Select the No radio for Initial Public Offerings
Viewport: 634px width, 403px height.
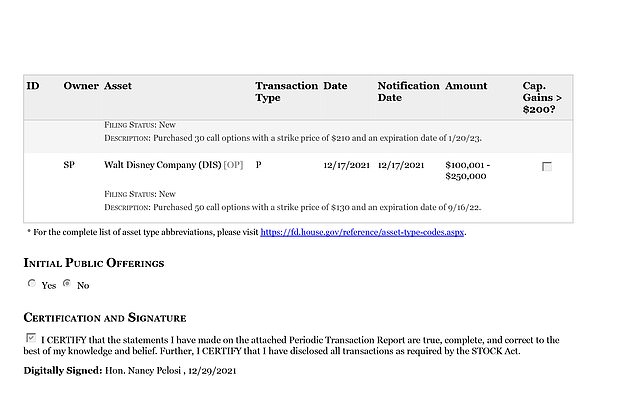pos(66,284)
